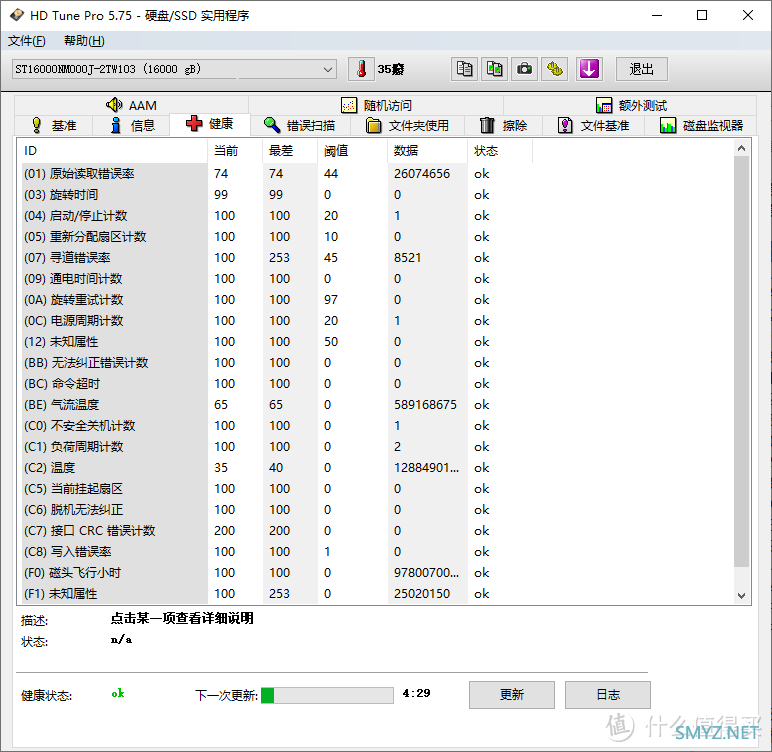Click the copy screenshot to clipboard icon

pos(494,69)
